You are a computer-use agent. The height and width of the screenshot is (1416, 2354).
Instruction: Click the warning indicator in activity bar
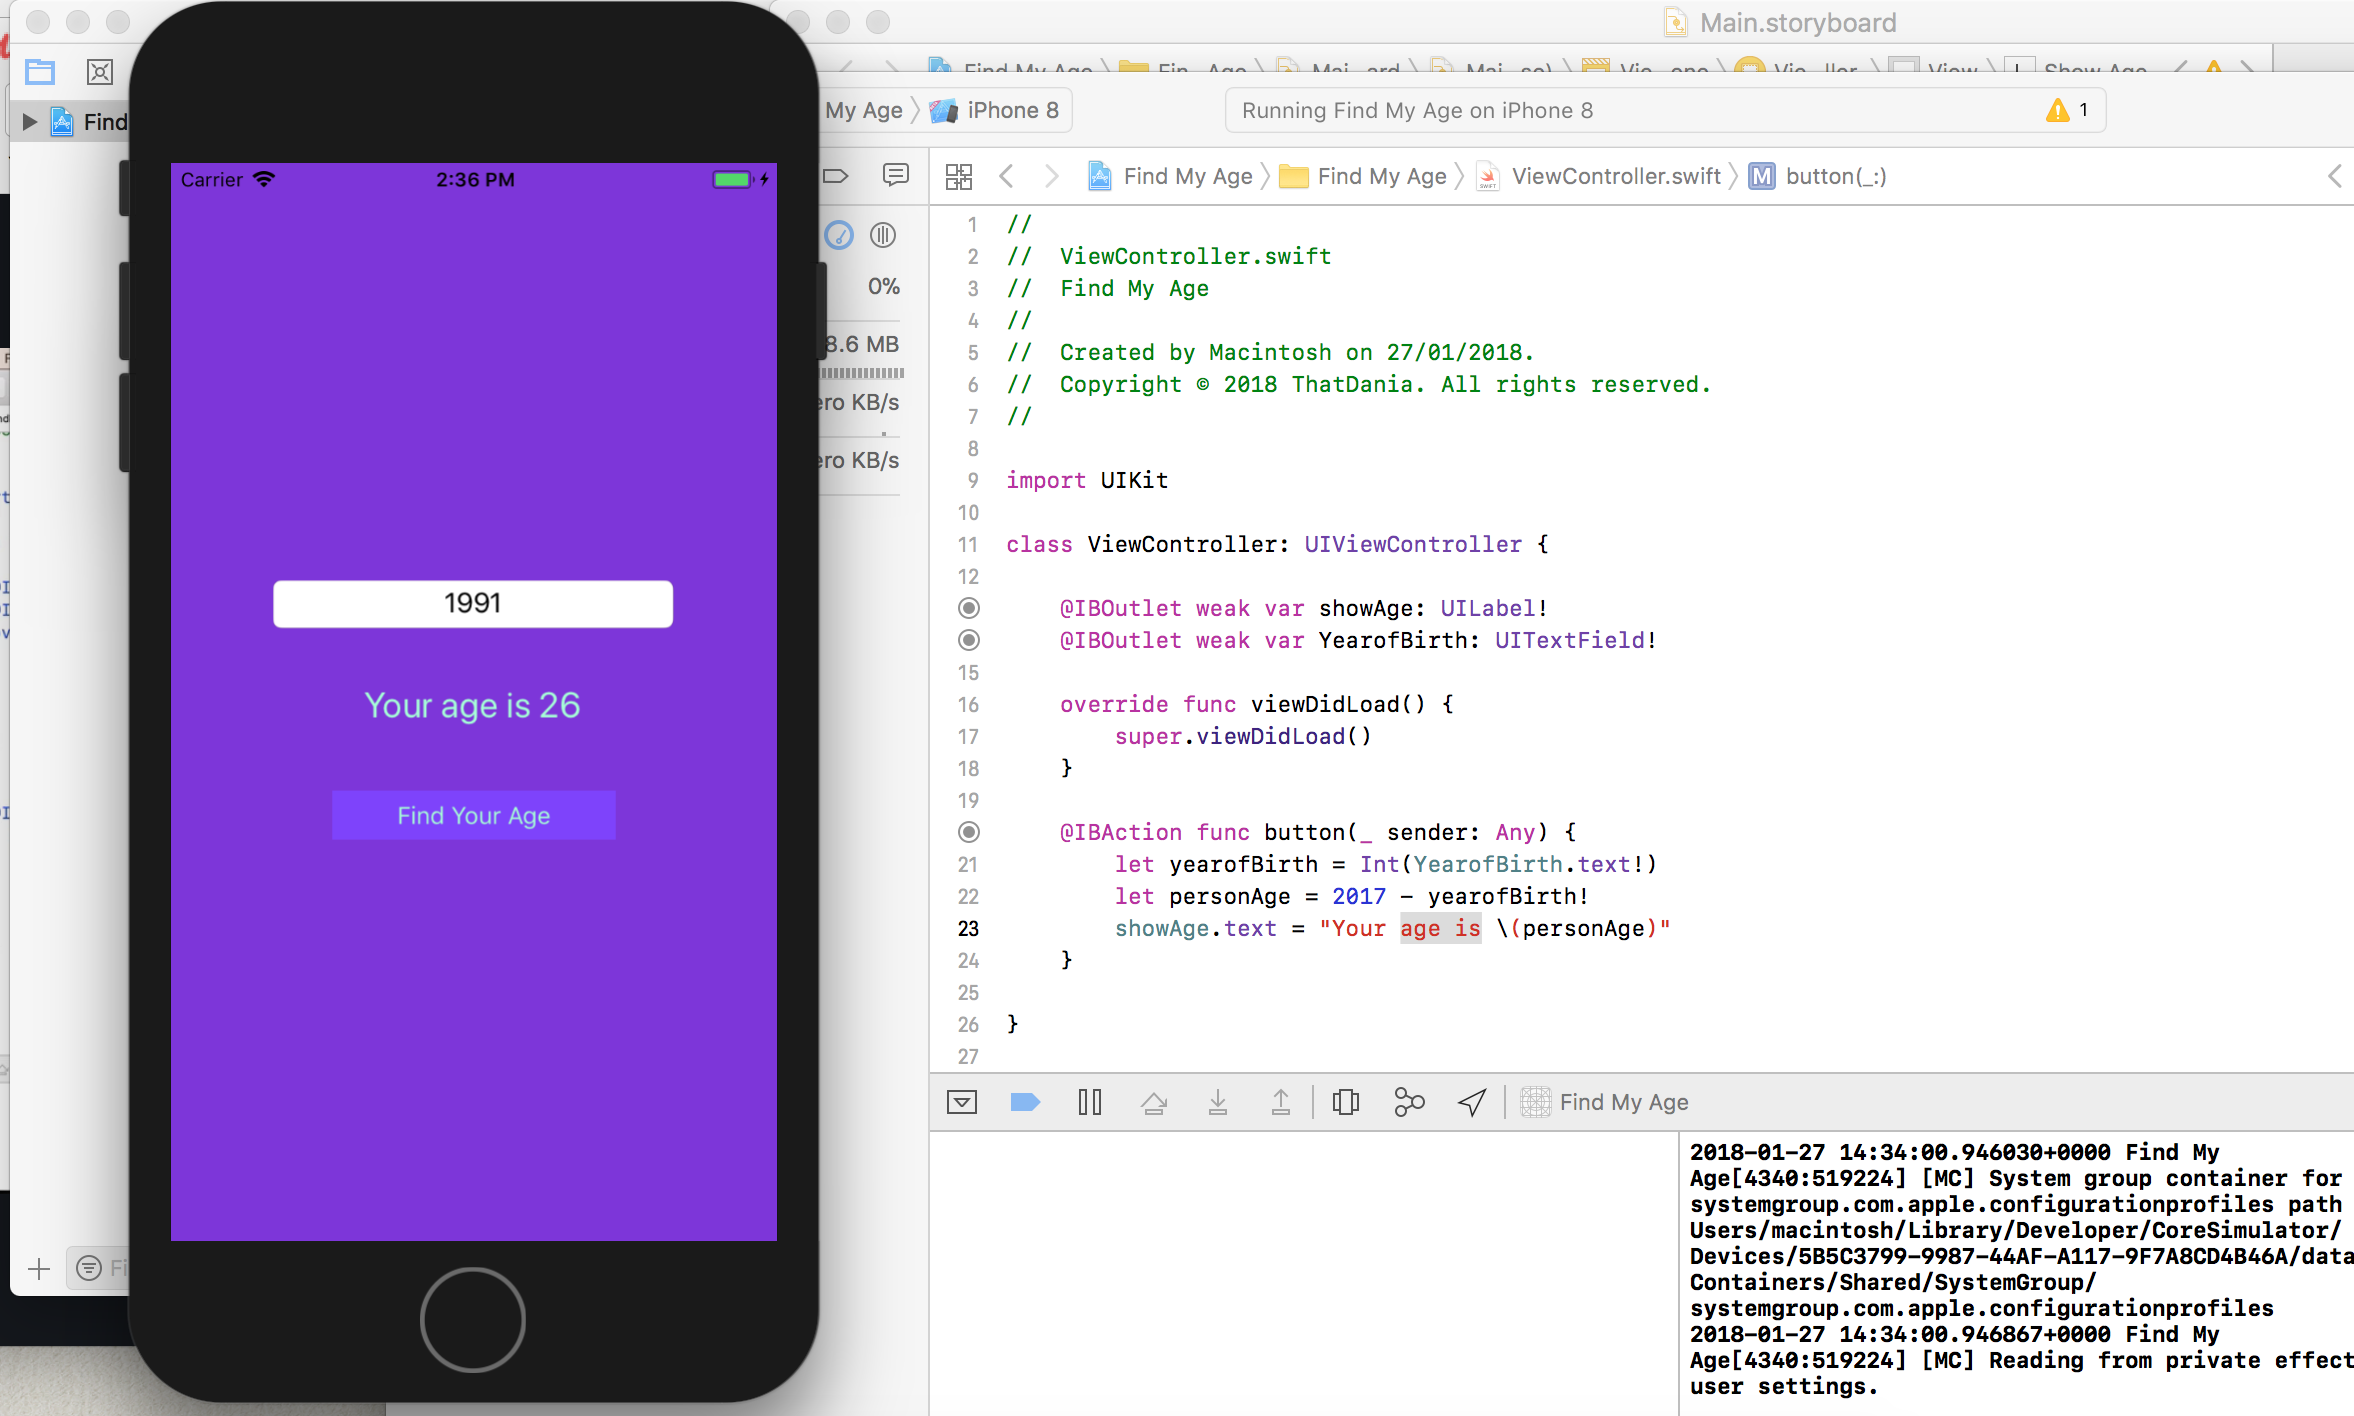point(2066,110)
